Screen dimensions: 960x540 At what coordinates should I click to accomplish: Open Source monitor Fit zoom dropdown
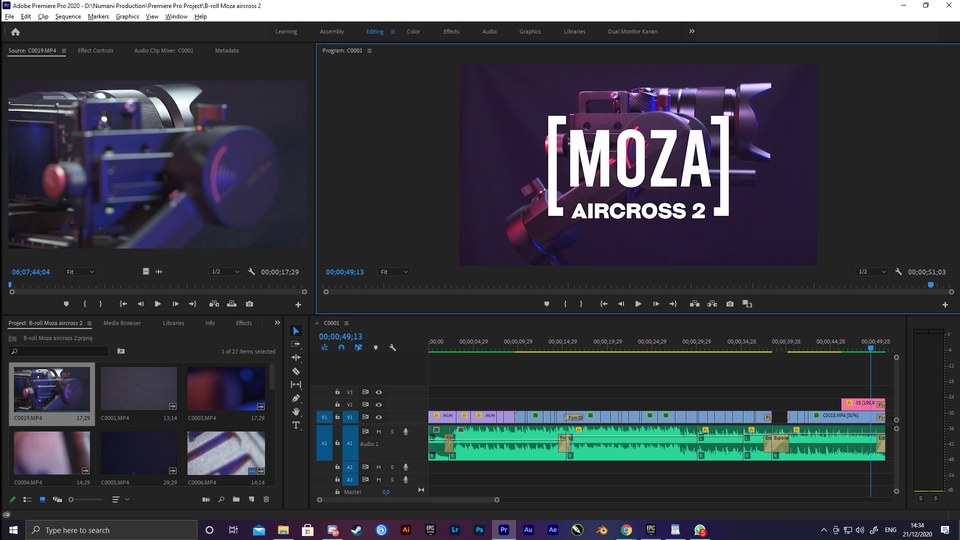[x=80, y=272]
